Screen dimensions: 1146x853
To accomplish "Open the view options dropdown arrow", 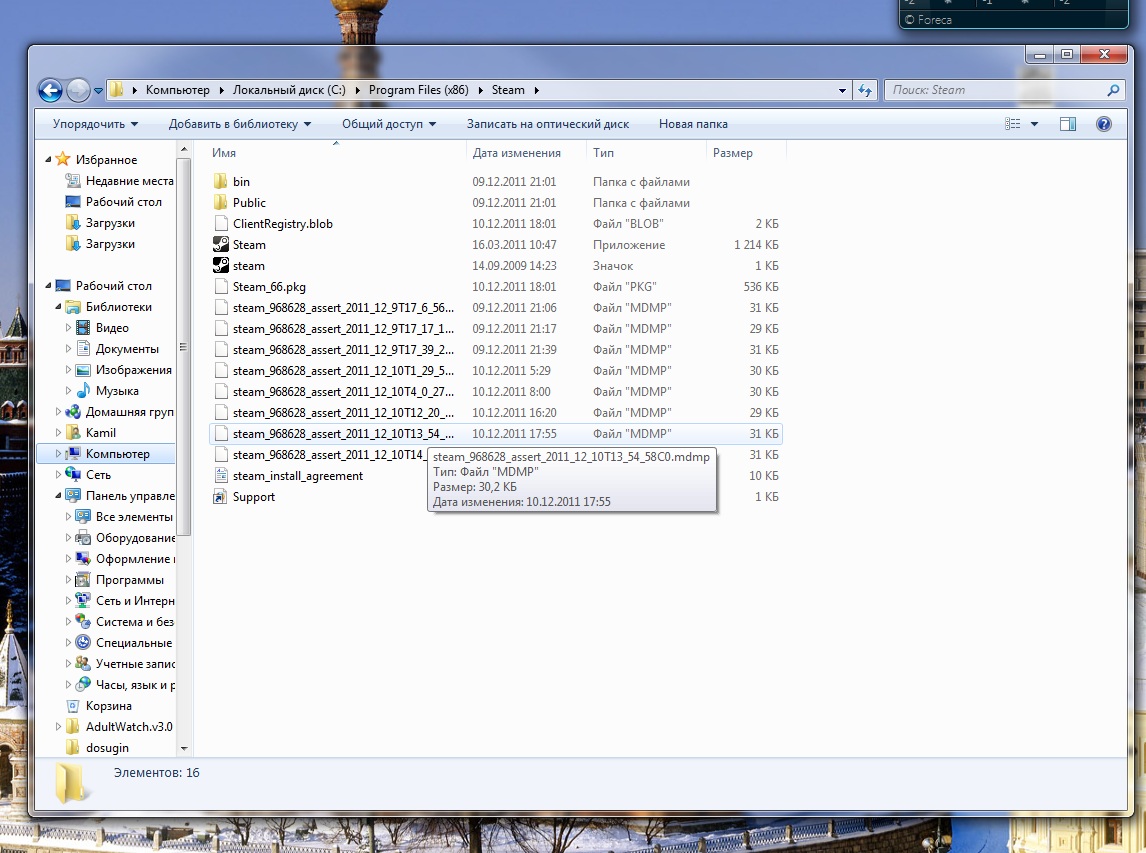I will coord(1034,124).
